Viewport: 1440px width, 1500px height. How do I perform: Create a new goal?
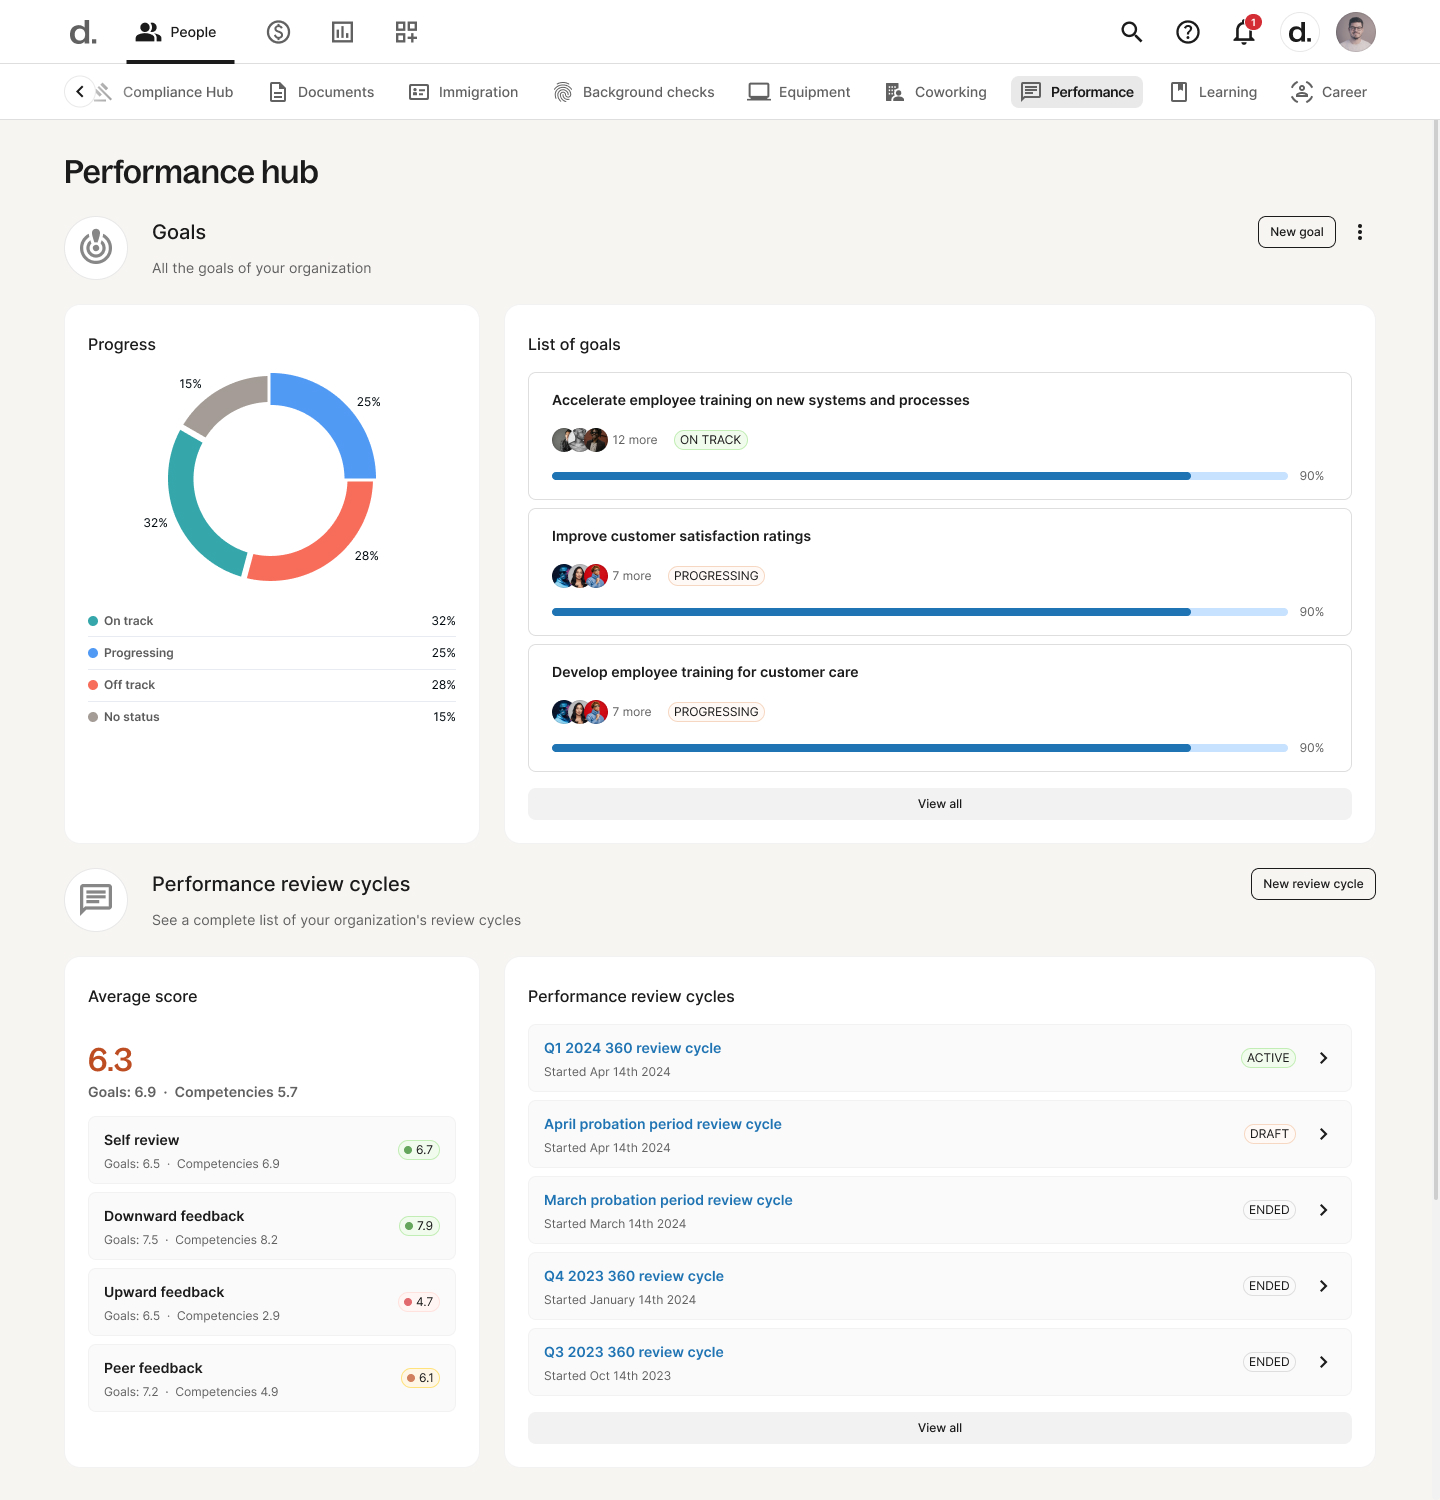(1296, 231)
